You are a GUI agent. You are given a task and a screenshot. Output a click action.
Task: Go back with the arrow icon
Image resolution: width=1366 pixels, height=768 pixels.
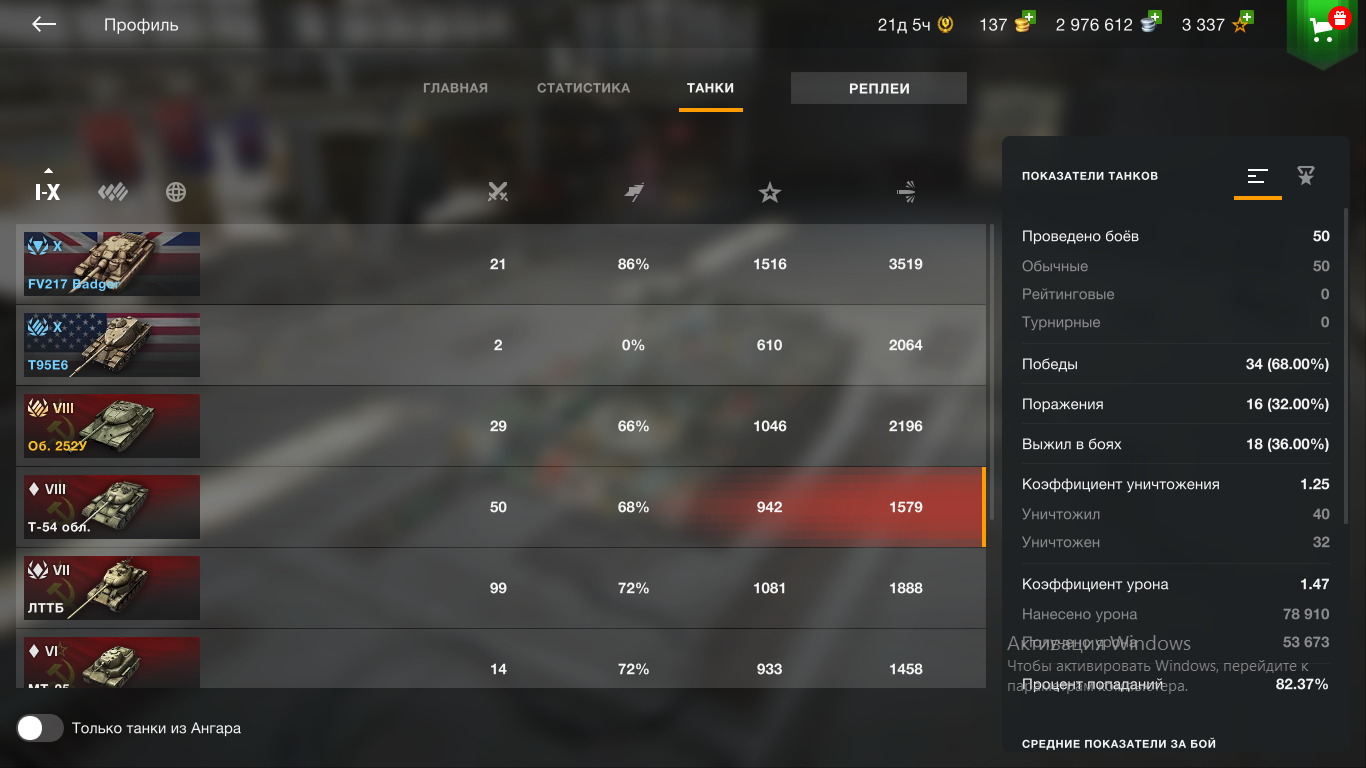[44, 25]
